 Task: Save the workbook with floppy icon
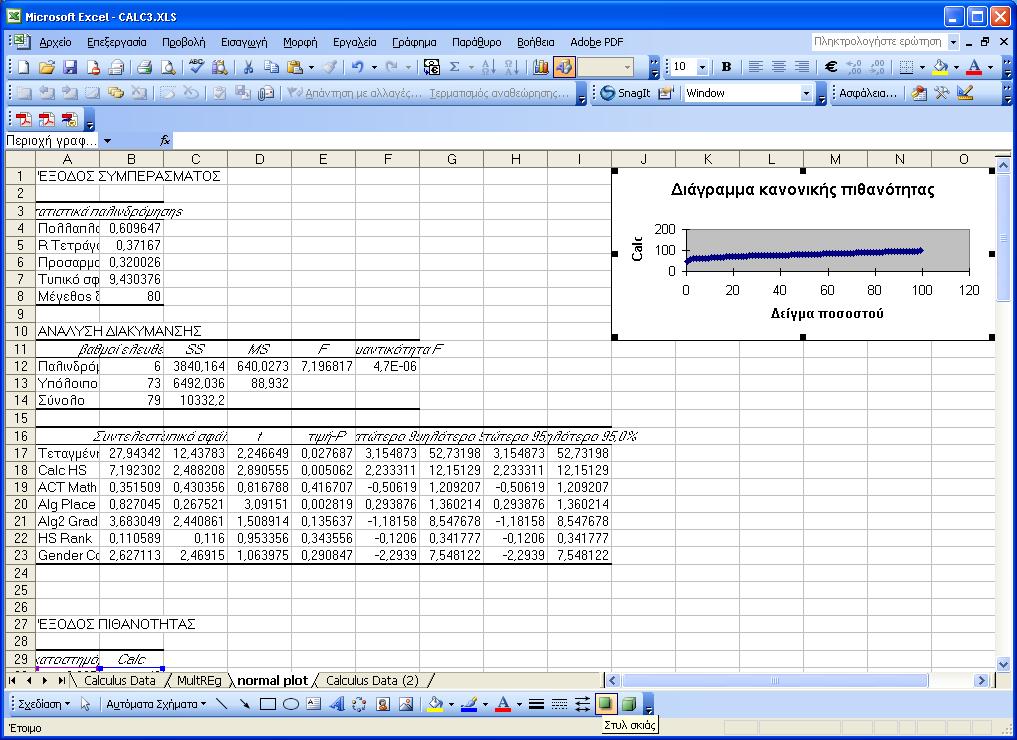coord(69,67)
